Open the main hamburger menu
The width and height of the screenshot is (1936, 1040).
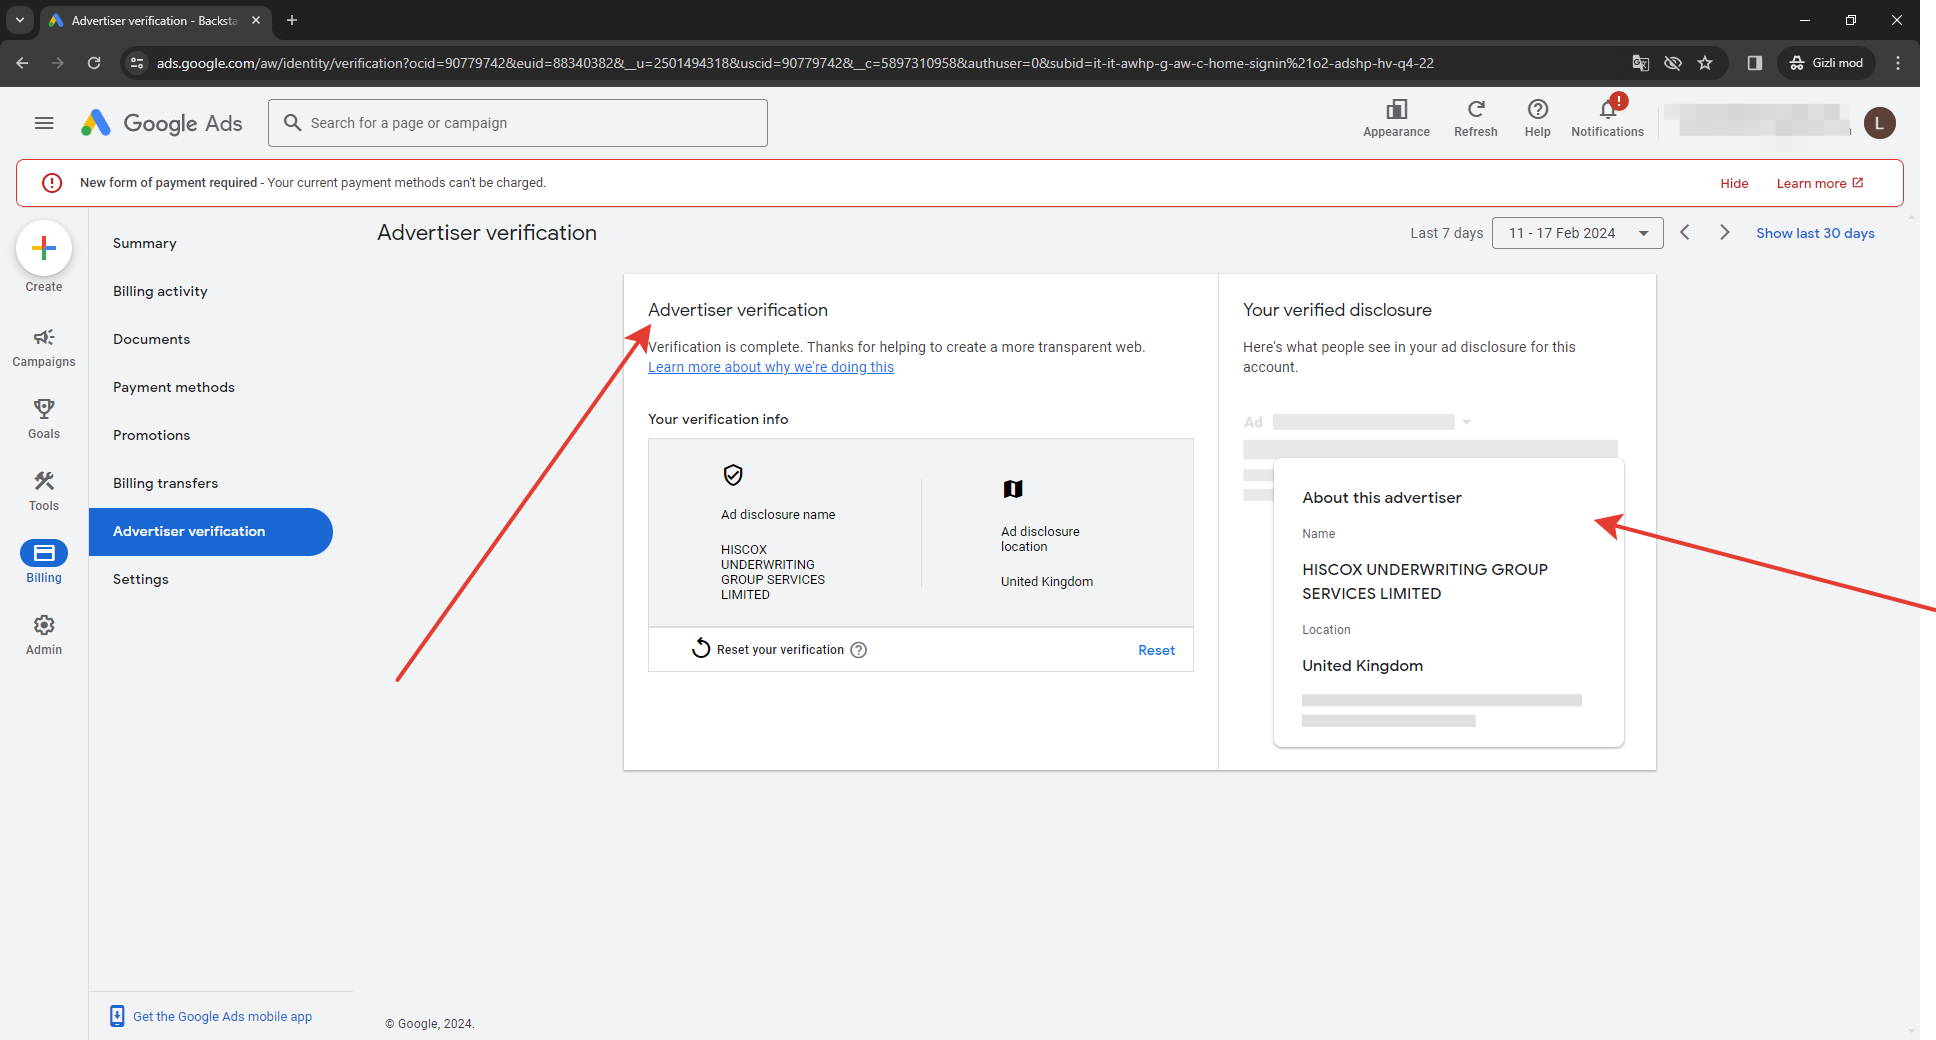[x=44, y=123]
